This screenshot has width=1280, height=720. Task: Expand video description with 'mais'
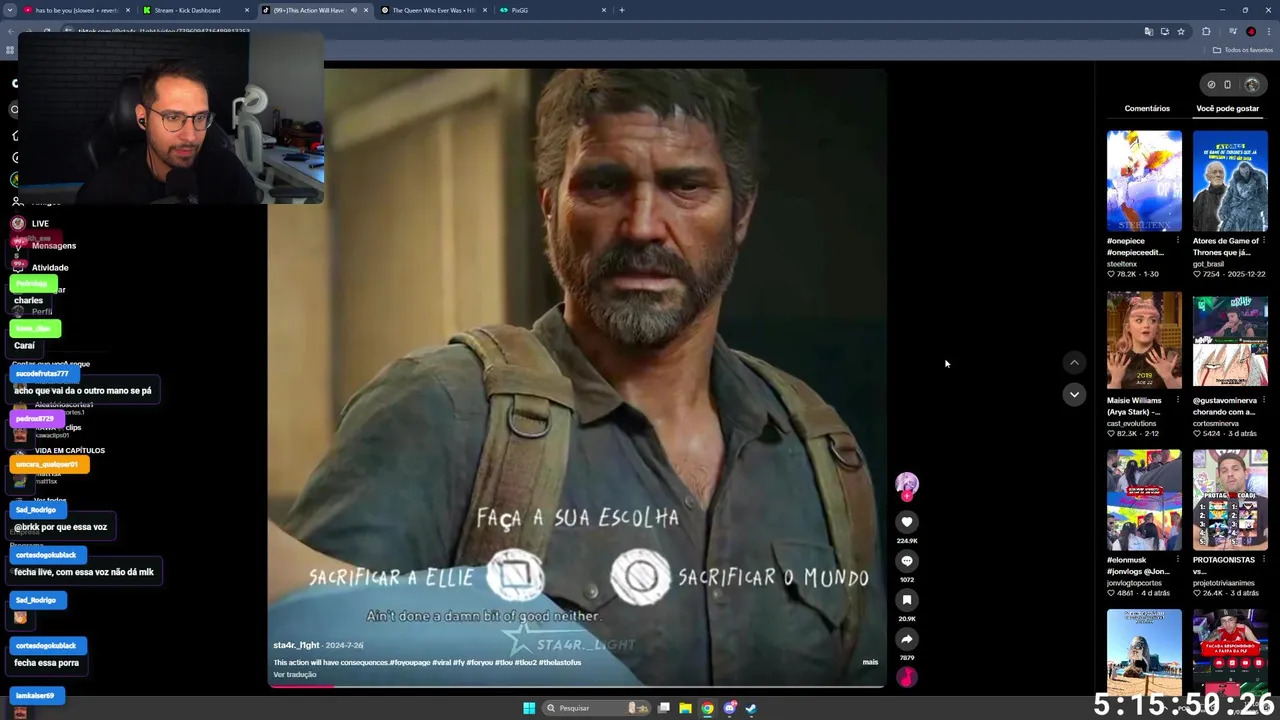coord(870,662)
